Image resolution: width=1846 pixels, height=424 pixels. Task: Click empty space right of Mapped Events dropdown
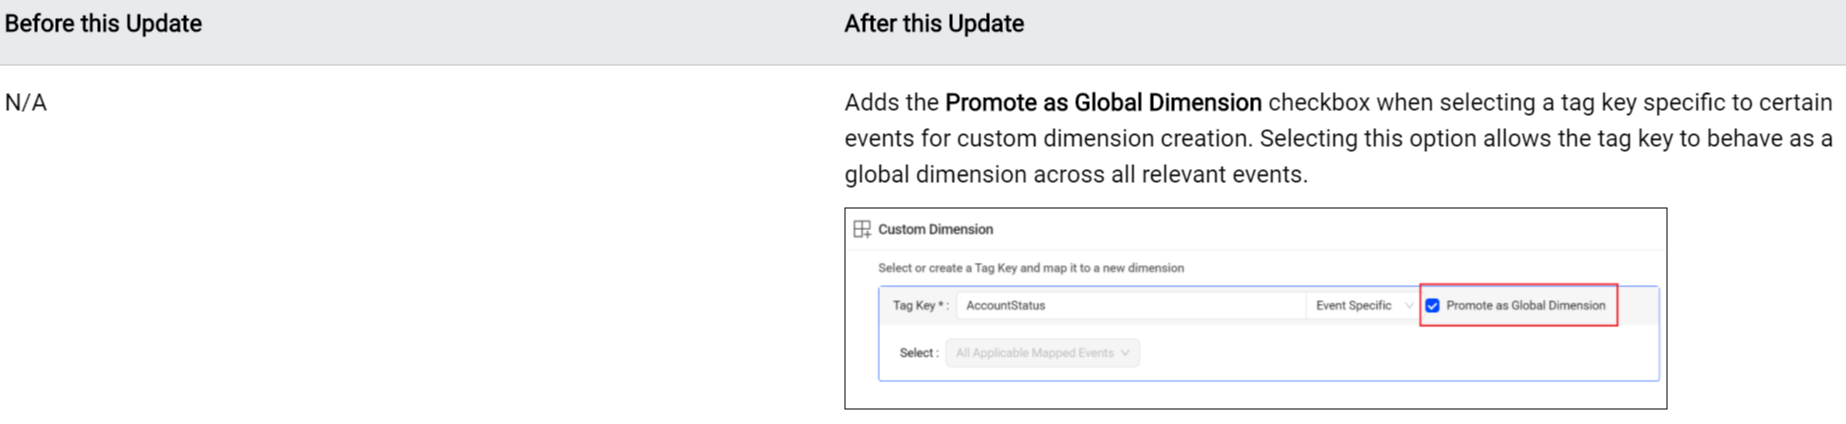coord(1400,353)
